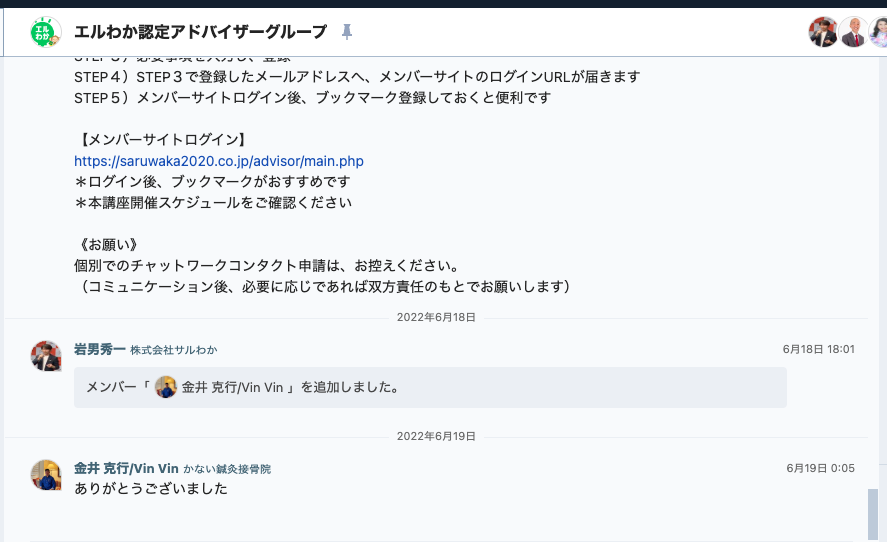Open first member avatar in header
The image size is (887, 542).
click(x=823, y=32)
